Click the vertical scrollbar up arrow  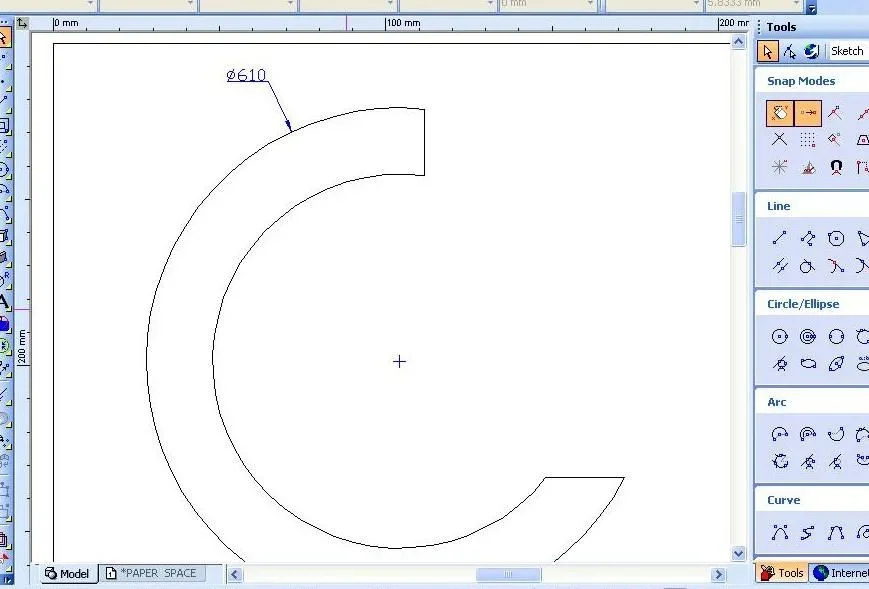coord(738,42)
